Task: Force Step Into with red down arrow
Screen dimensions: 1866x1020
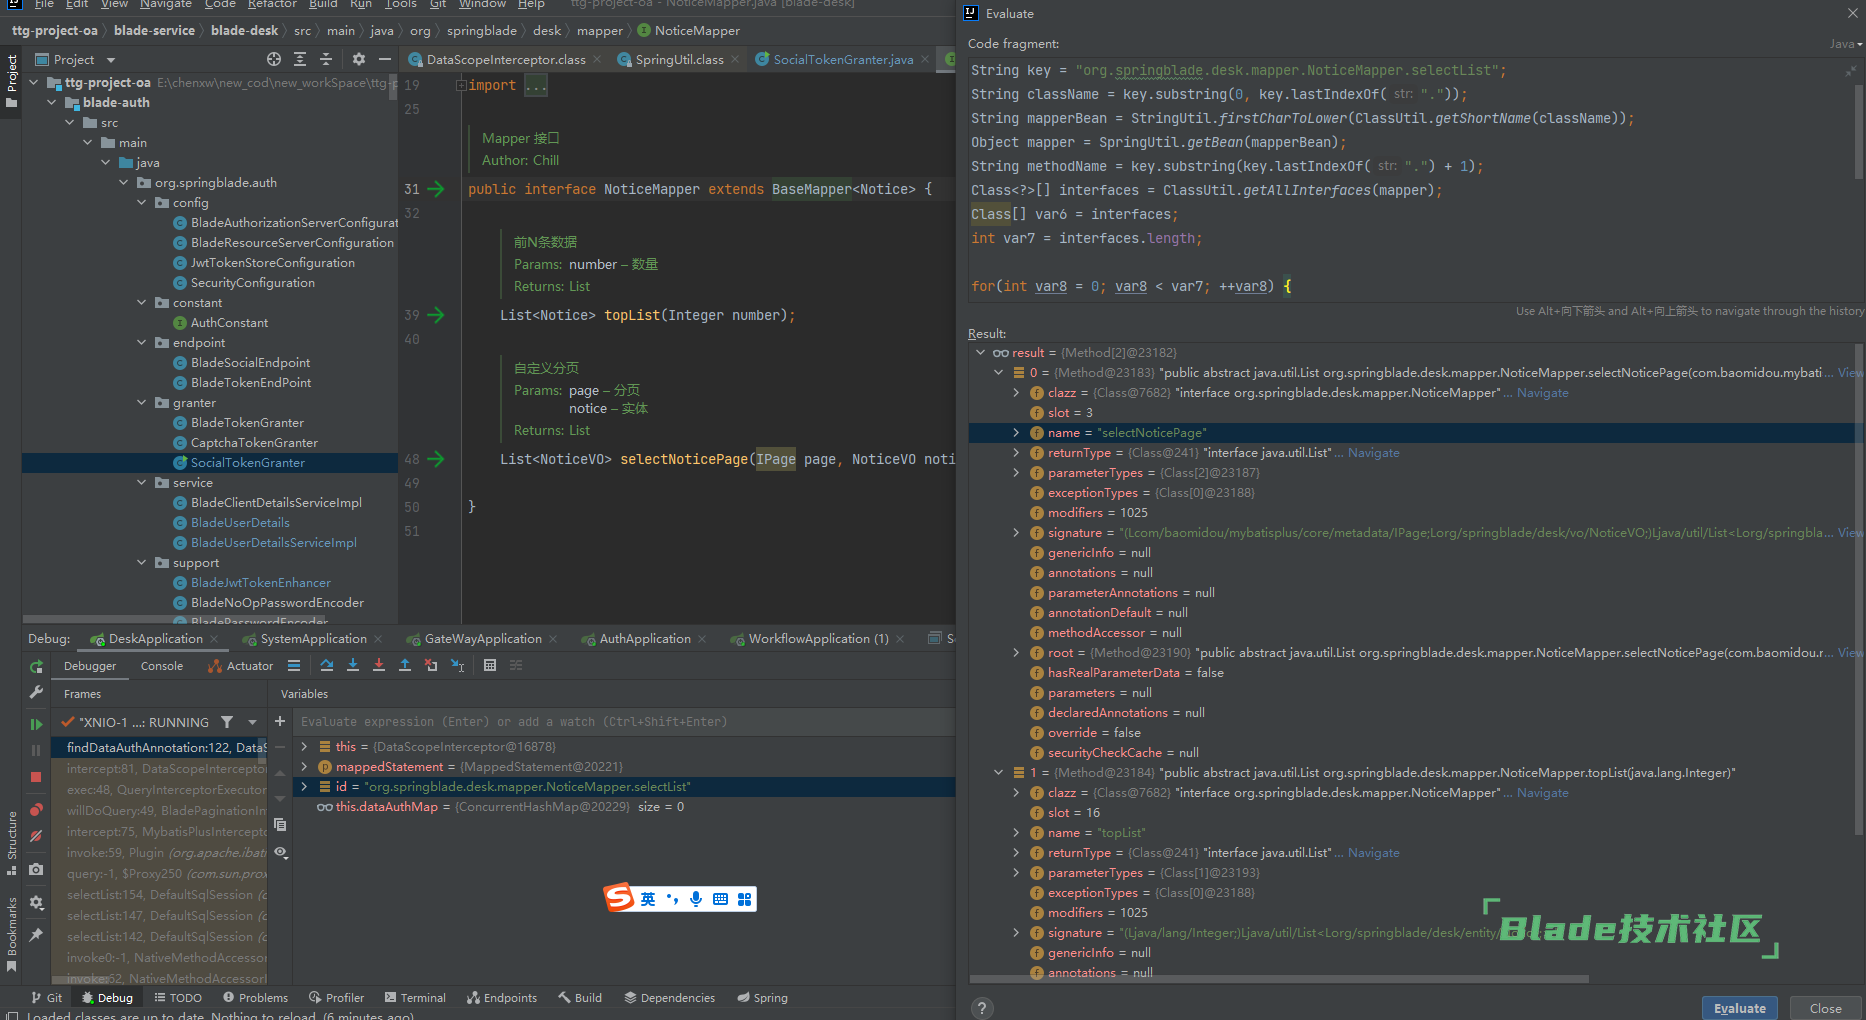Action: (x=378, y=665)
